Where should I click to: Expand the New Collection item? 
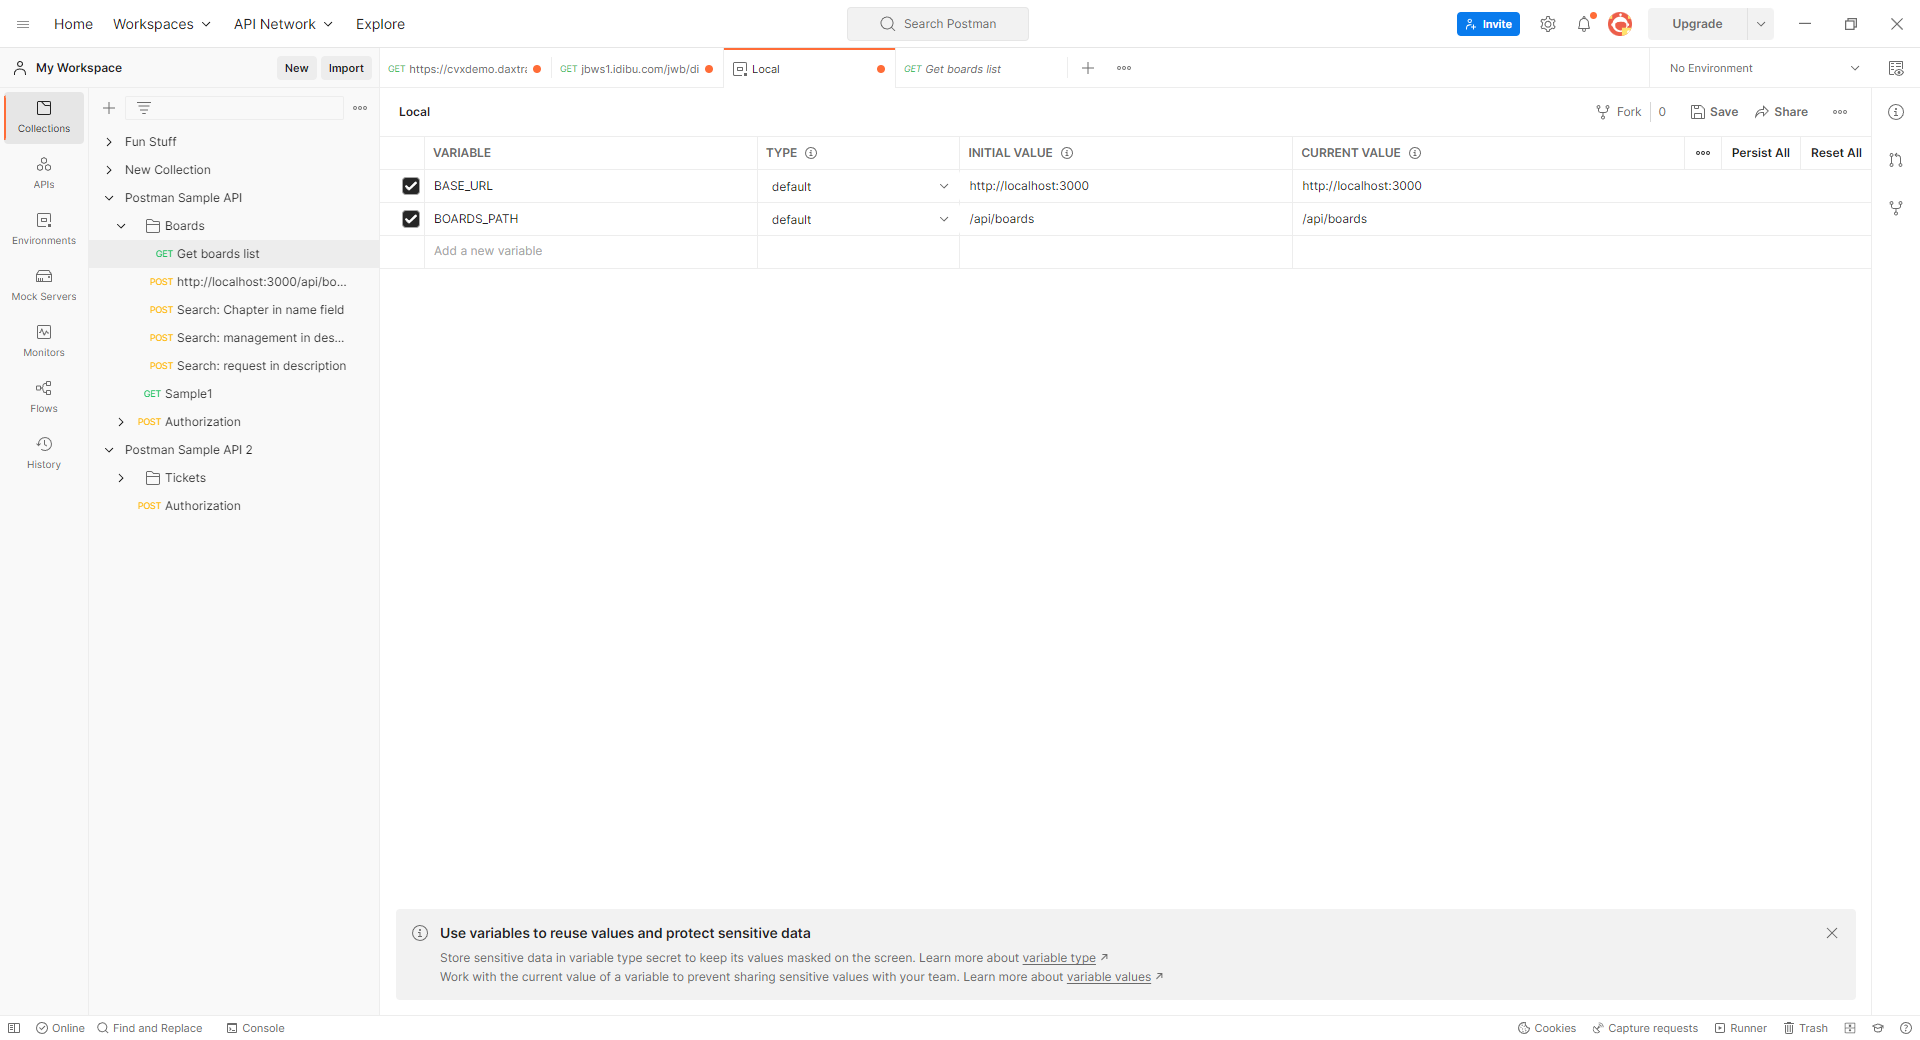[109, 170]
